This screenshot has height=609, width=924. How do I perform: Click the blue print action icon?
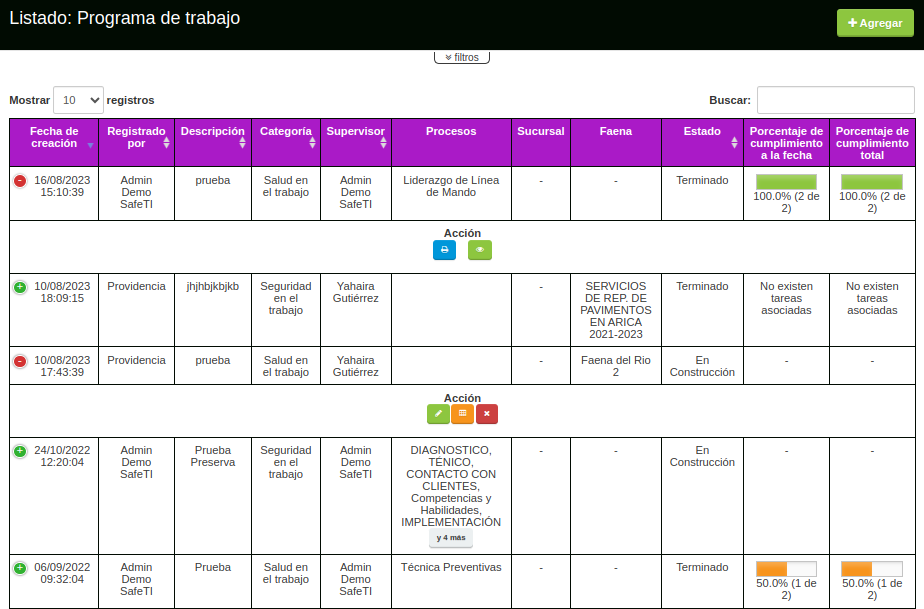[x=444, y=250]
